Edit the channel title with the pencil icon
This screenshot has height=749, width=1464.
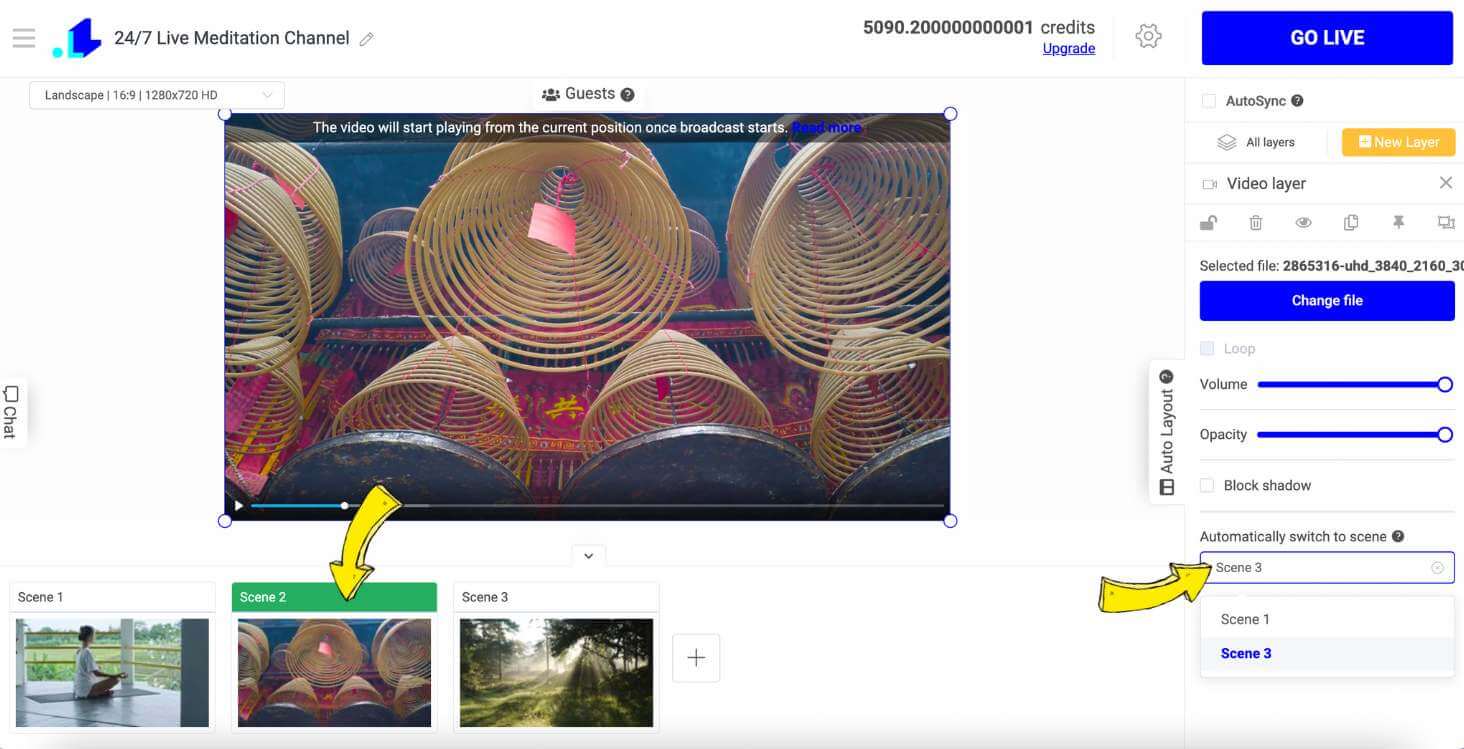[x=367, y=39]
